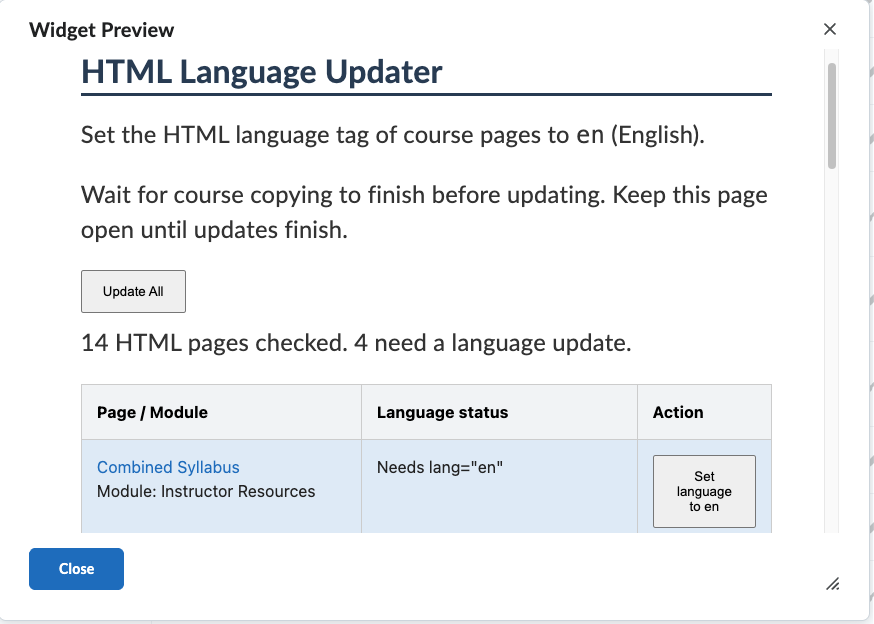Click the Page / Module column header
874x624 pixels.
pos(221,412)
